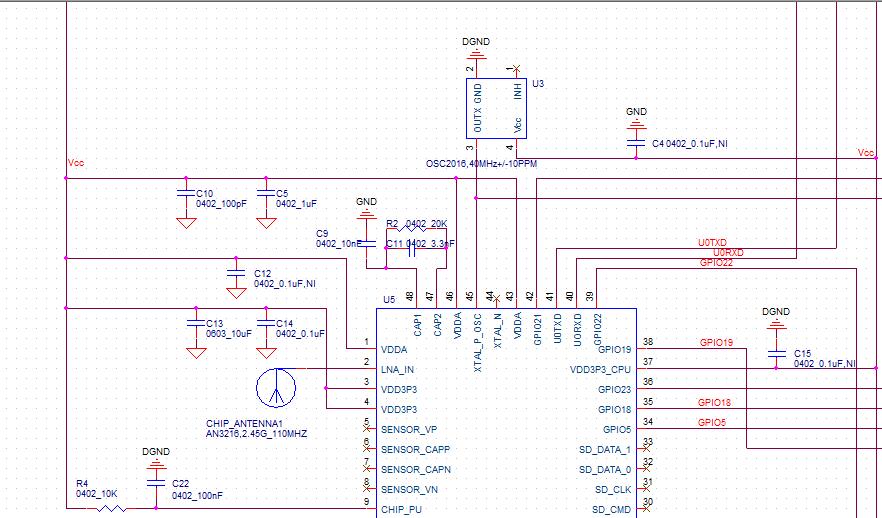Select capacitor C15 near DGND
The image size is (882, 518).
pyautogui.click(x=776, y=354)
